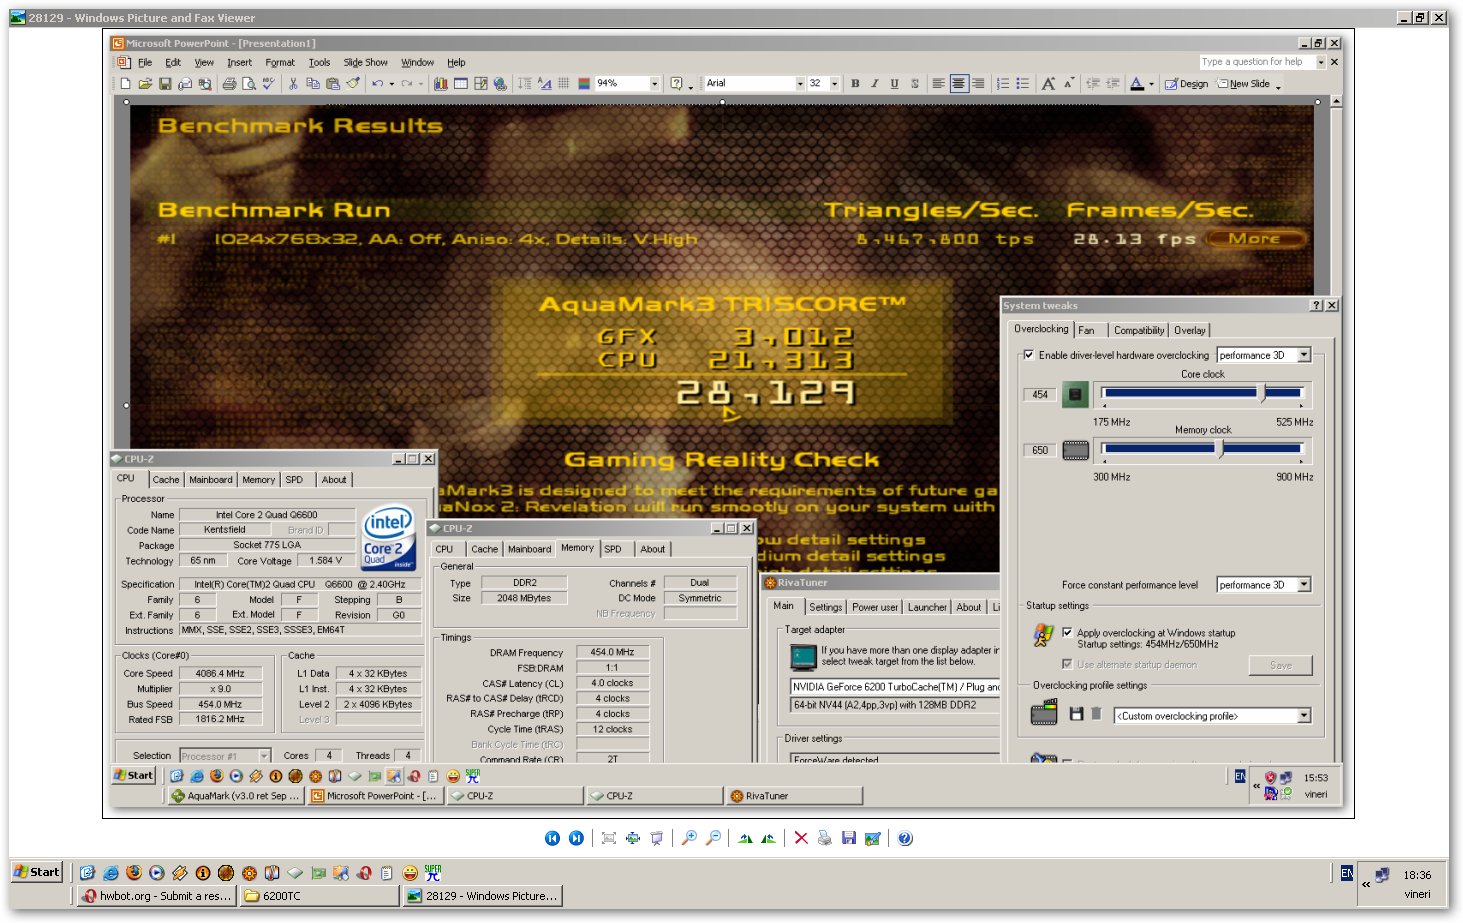Screen dimensions: 1463x923
Task: Launch Internet Explorer from quick launch
Action: pos(111,873)
